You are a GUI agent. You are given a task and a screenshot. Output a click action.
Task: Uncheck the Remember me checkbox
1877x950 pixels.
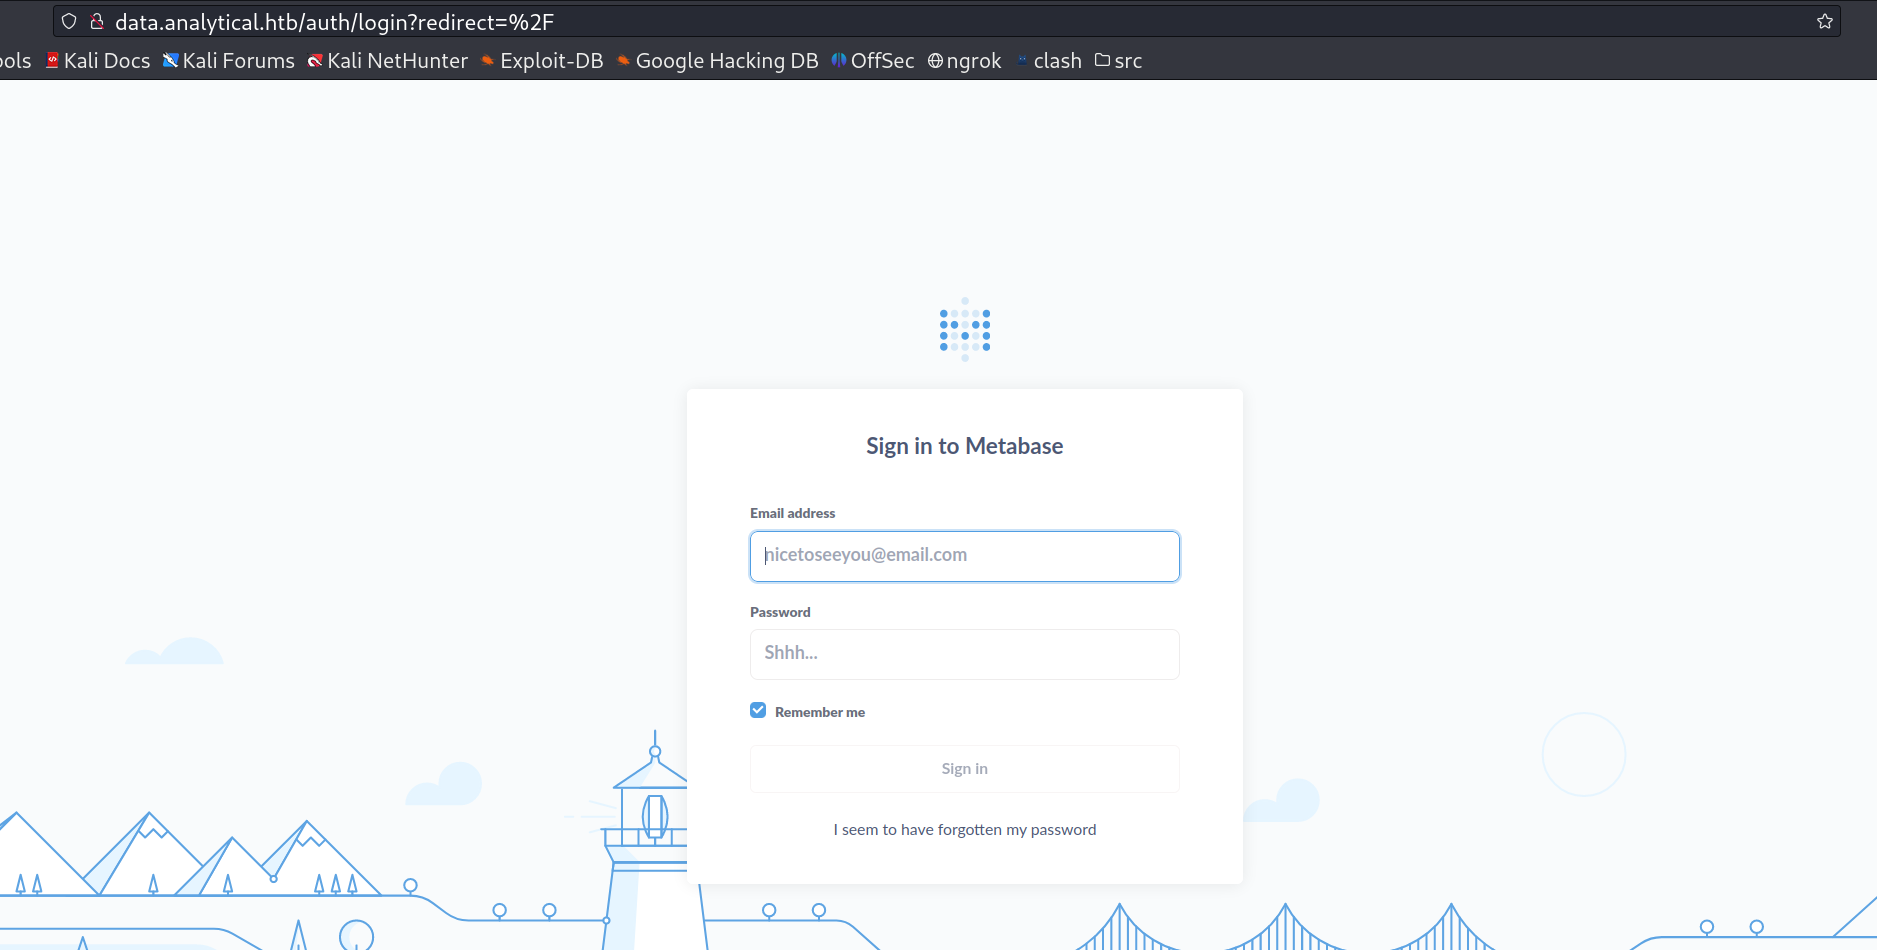pos(758,710)
